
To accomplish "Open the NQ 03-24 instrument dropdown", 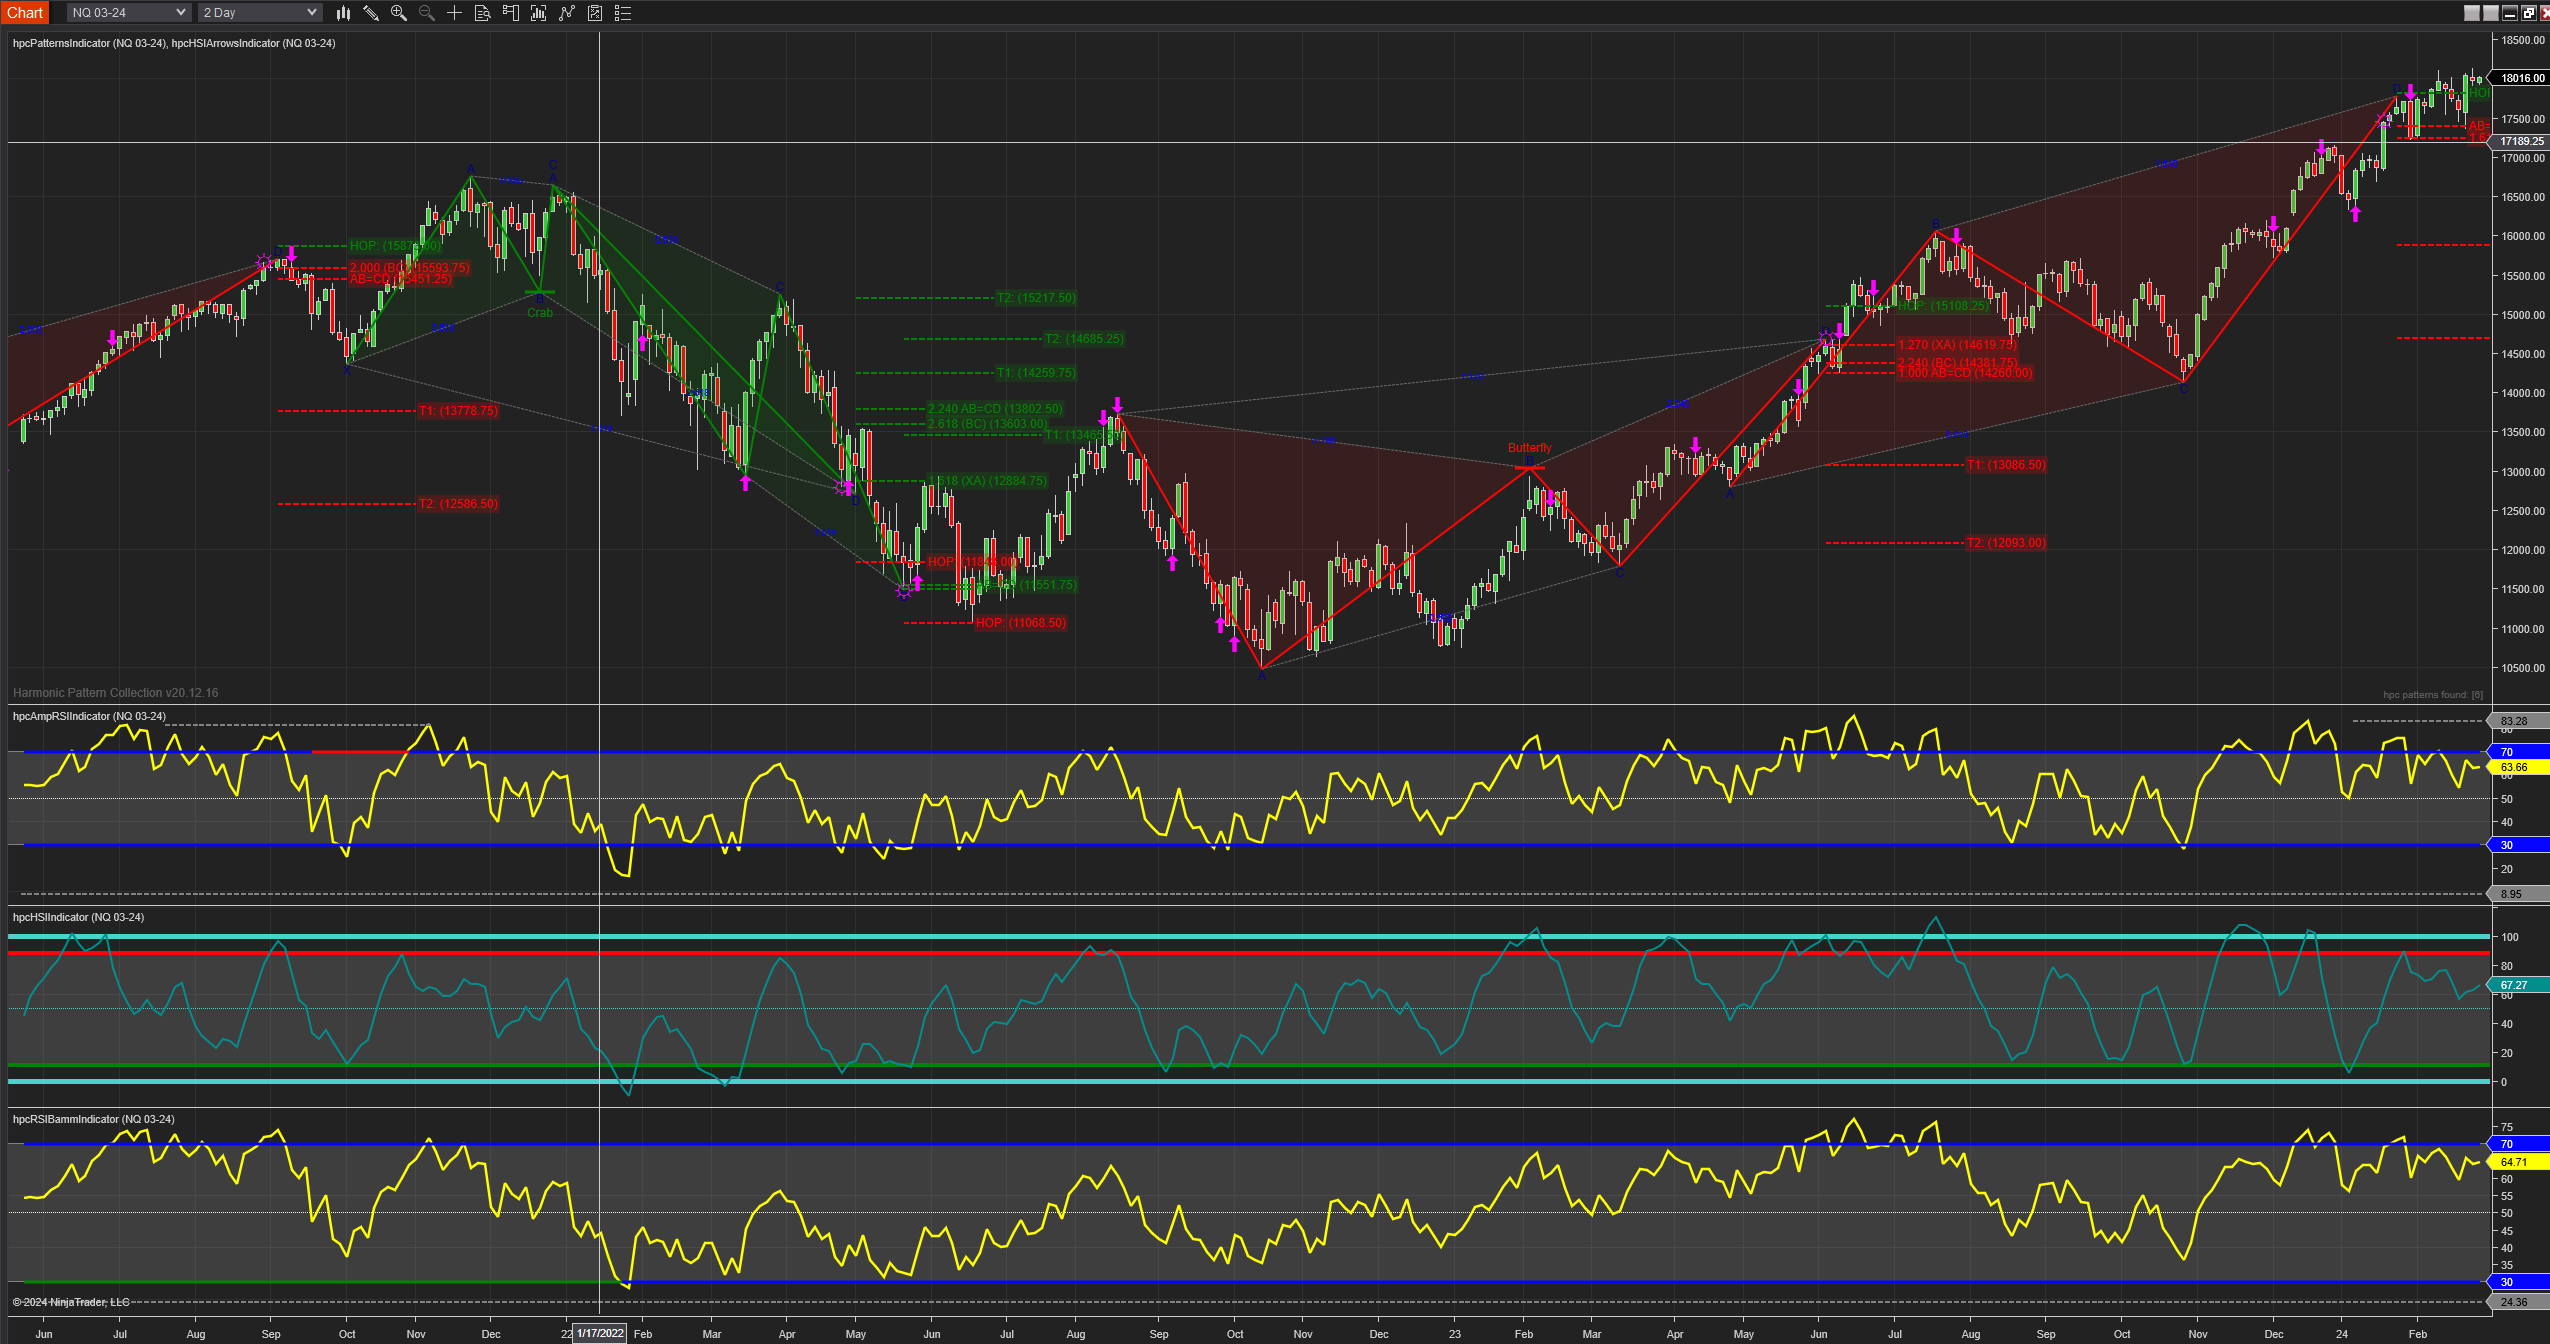I will point(128,13).
